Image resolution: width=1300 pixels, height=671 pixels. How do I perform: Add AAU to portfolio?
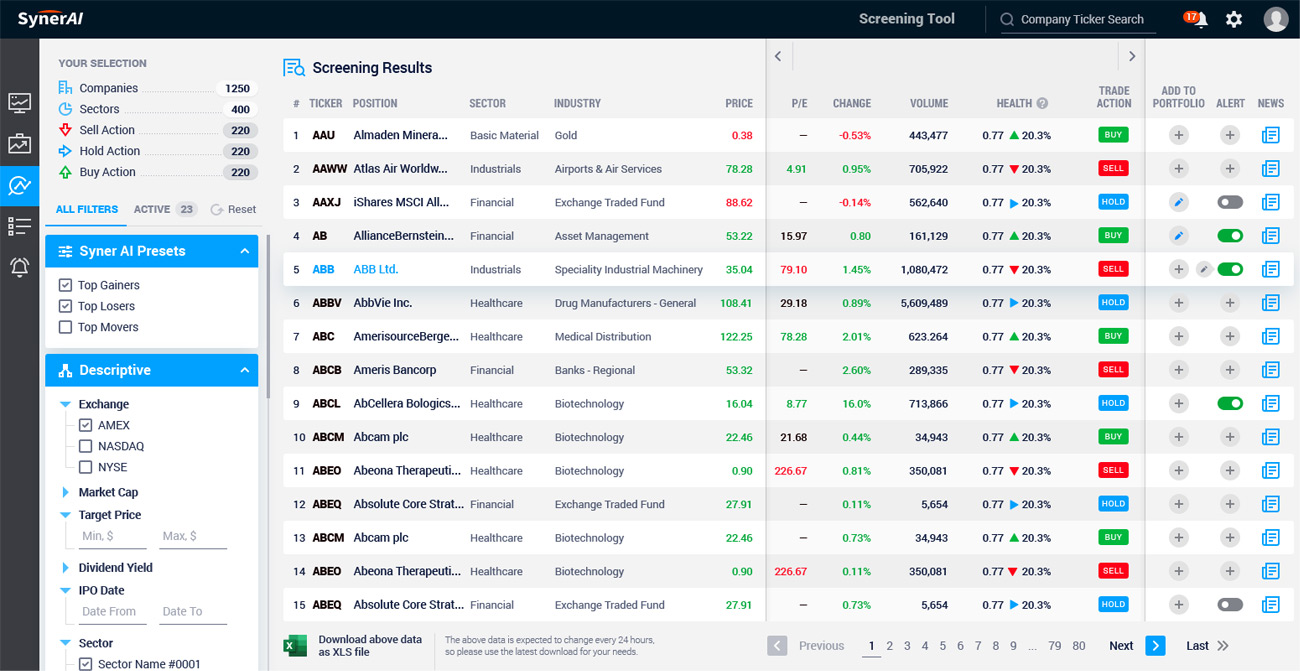click(1179, 135)
